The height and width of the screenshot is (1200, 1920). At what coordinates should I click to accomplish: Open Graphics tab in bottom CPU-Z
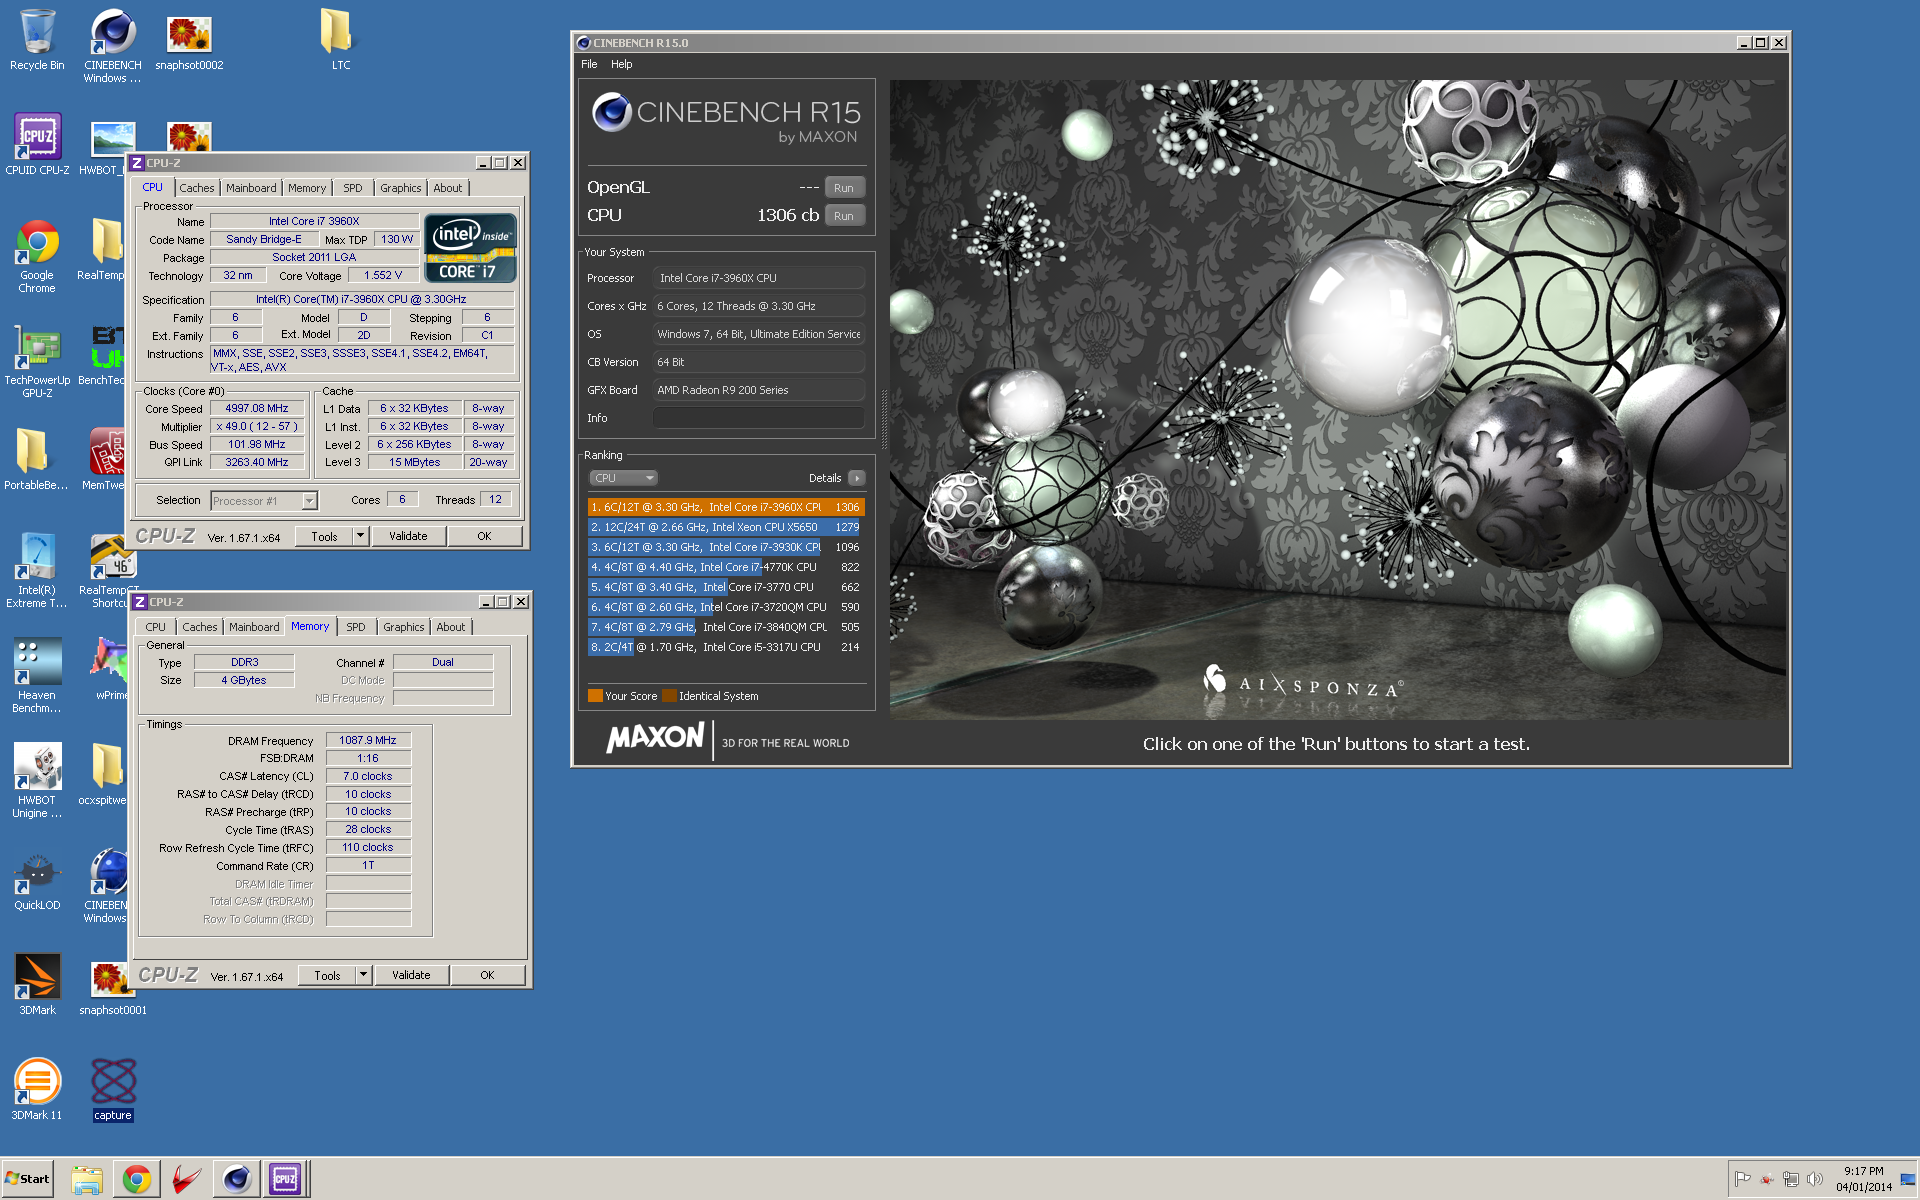click(404, 627)
